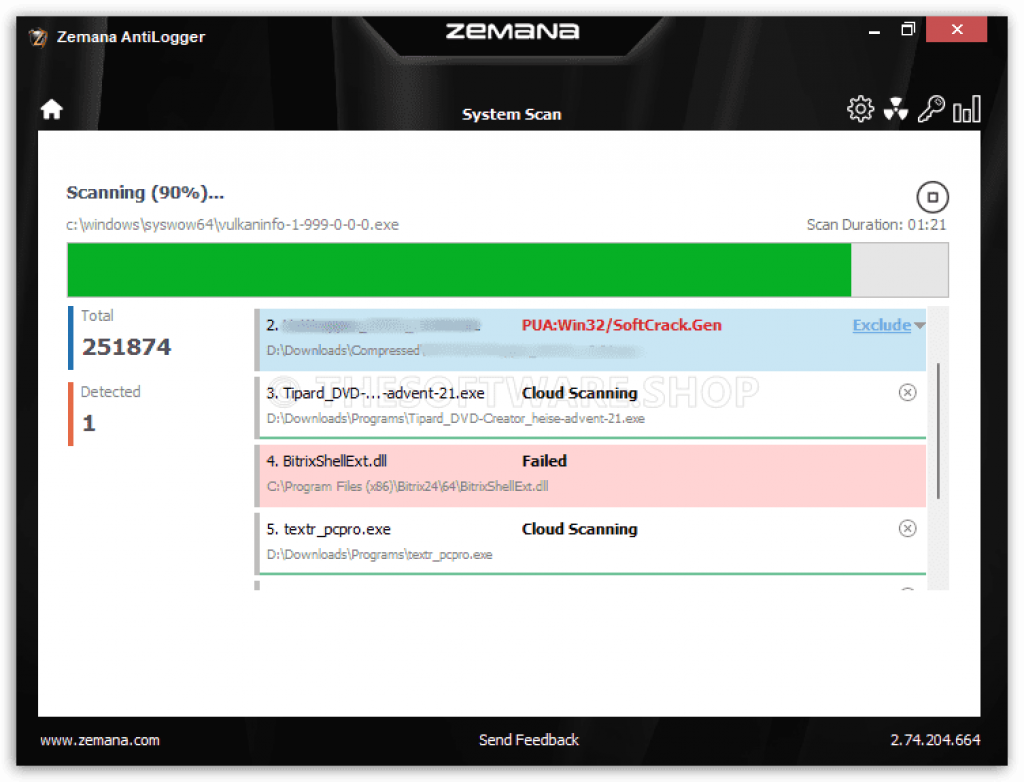The height and width of the screenshot is (782, 1024).
Task: Click the scanned path vulkaninfo-1-999-0-0-0.exe
Action: pos(232,225)
